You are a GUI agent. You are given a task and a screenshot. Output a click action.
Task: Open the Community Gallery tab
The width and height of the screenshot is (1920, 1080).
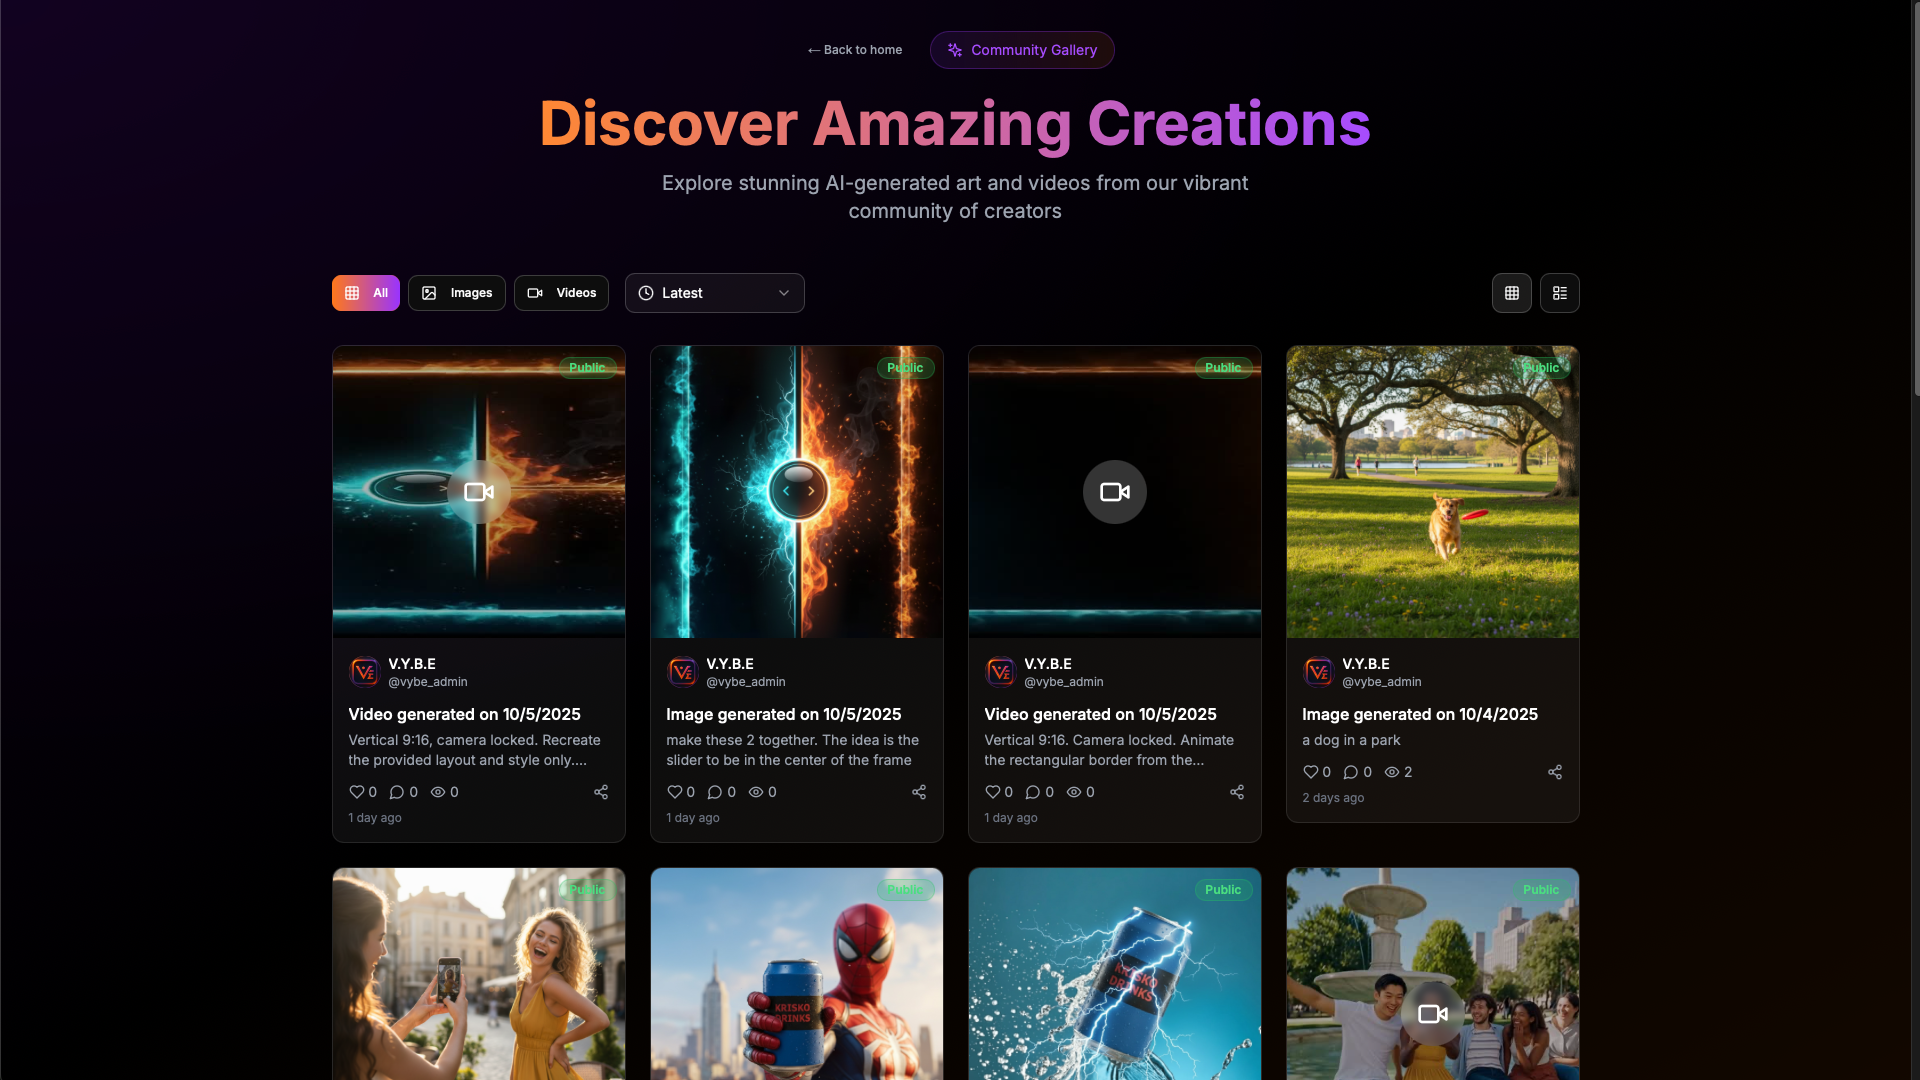1021,50
